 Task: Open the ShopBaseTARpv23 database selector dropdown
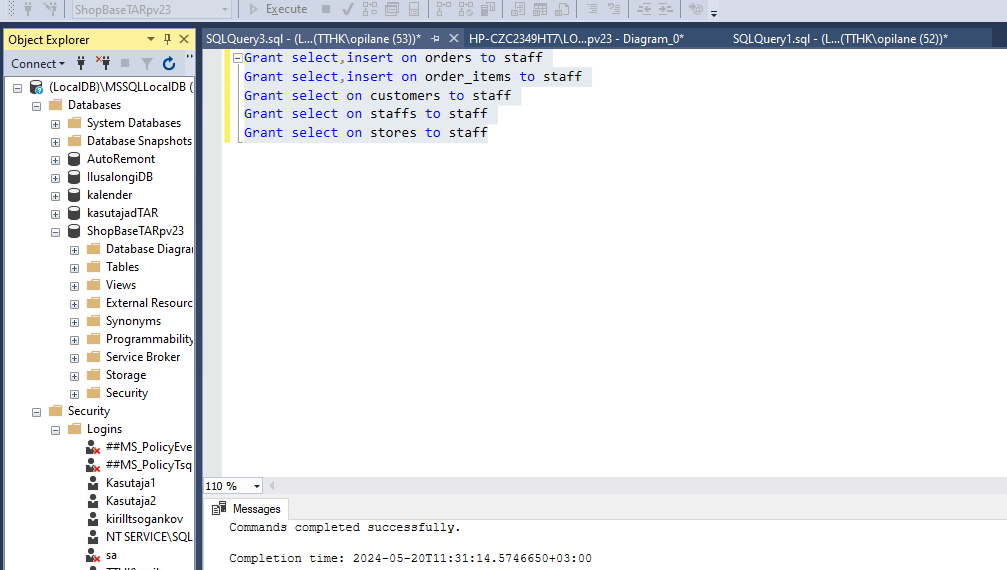click(224, 9)
